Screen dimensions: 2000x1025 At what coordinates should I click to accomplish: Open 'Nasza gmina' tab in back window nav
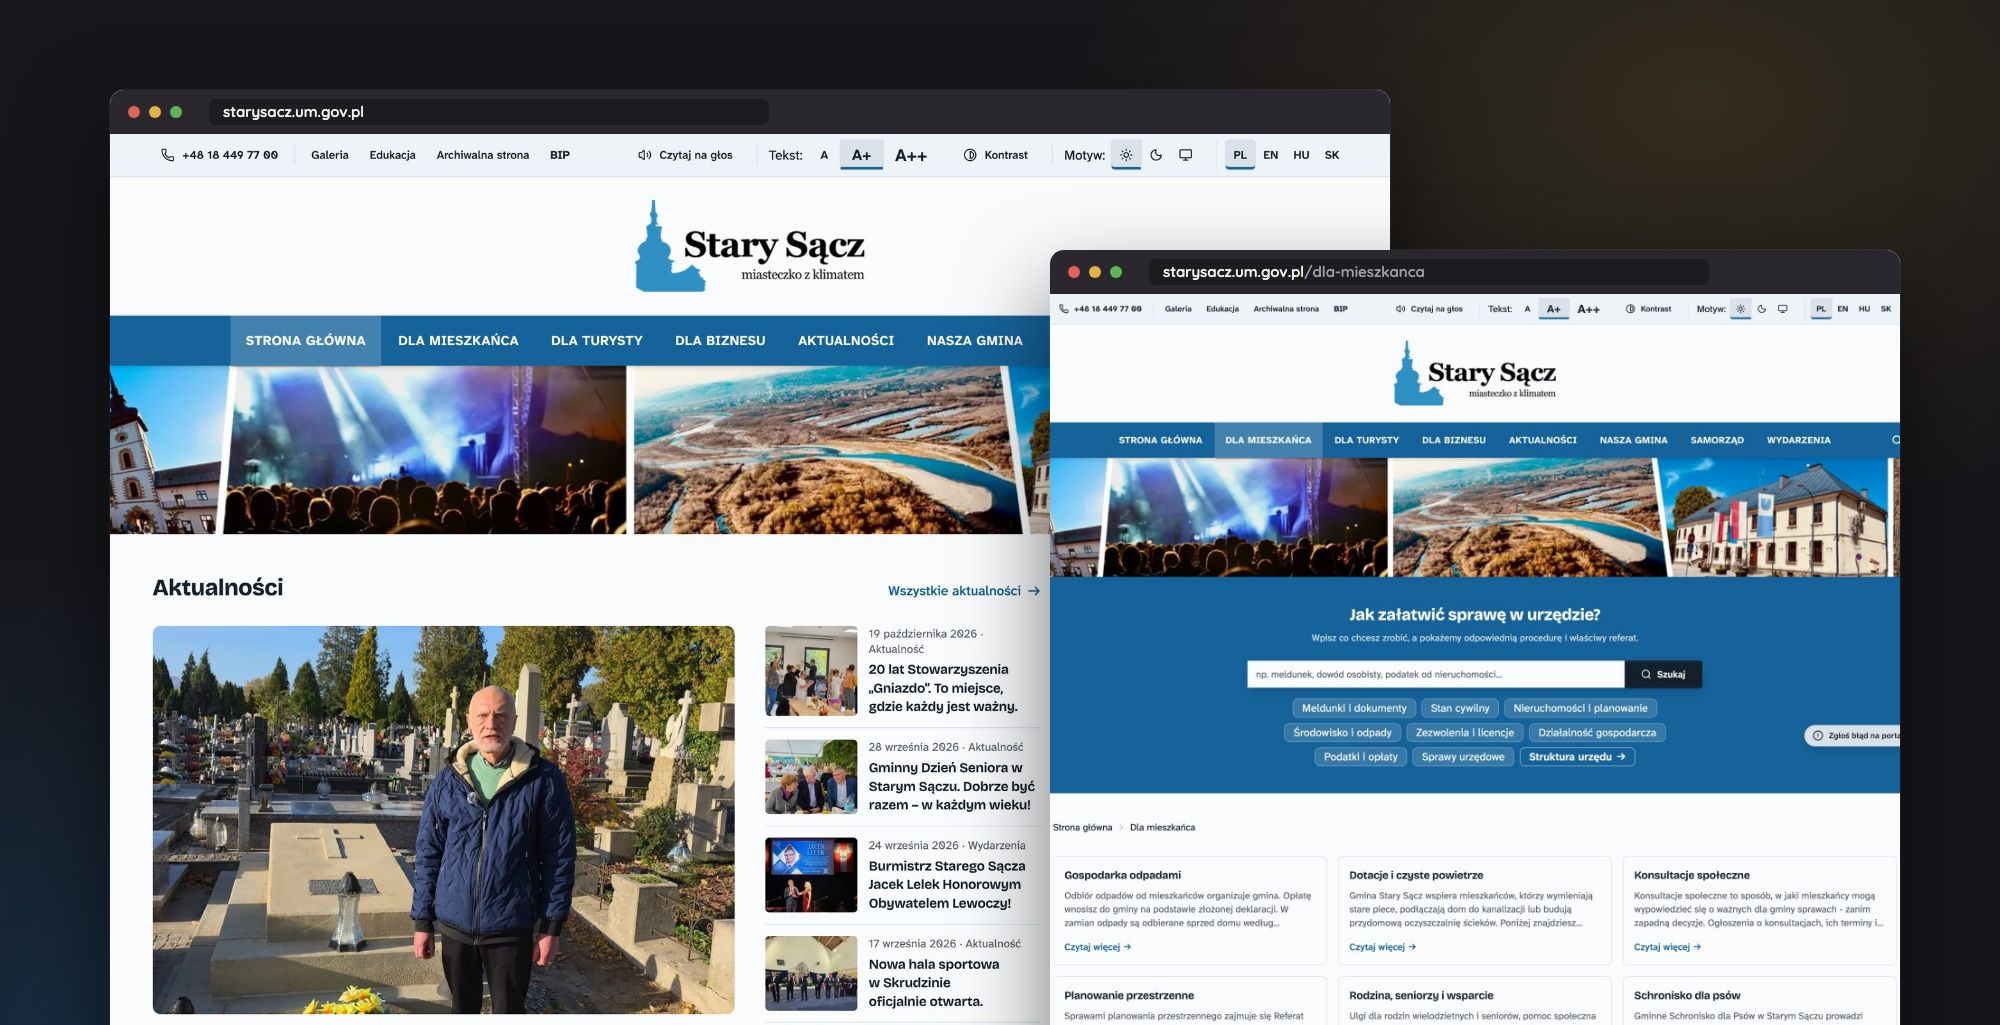(x=975, y=340)
